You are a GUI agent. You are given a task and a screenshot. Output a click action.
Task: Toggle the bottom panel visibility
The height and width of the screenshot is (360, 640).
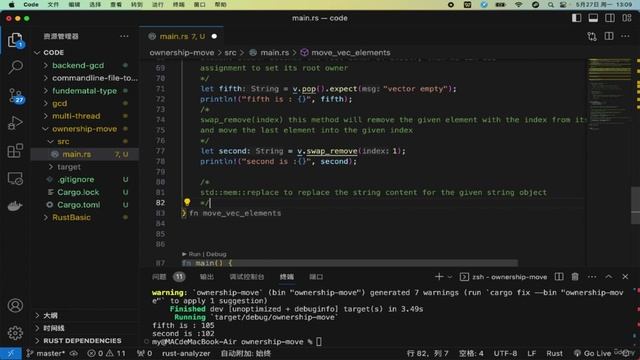[x=593, y=18]
